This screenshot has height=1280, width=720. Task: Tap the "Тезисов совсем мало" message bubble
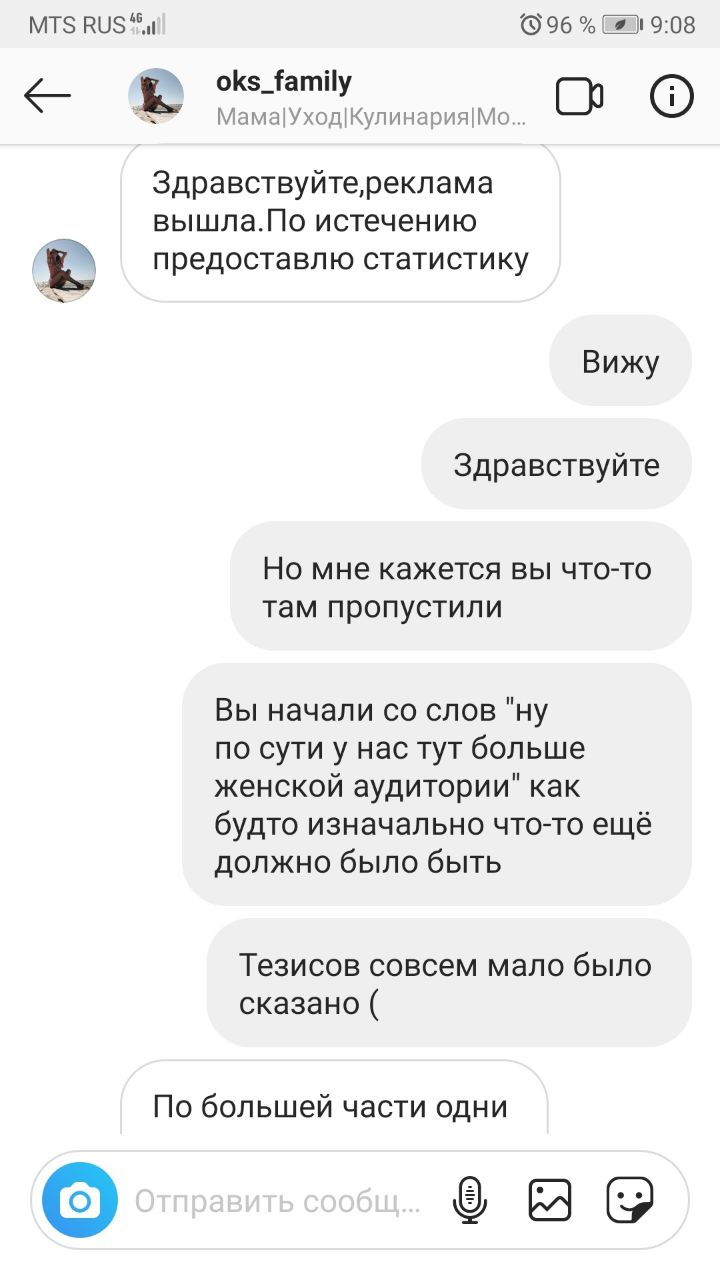coord(449,983)
